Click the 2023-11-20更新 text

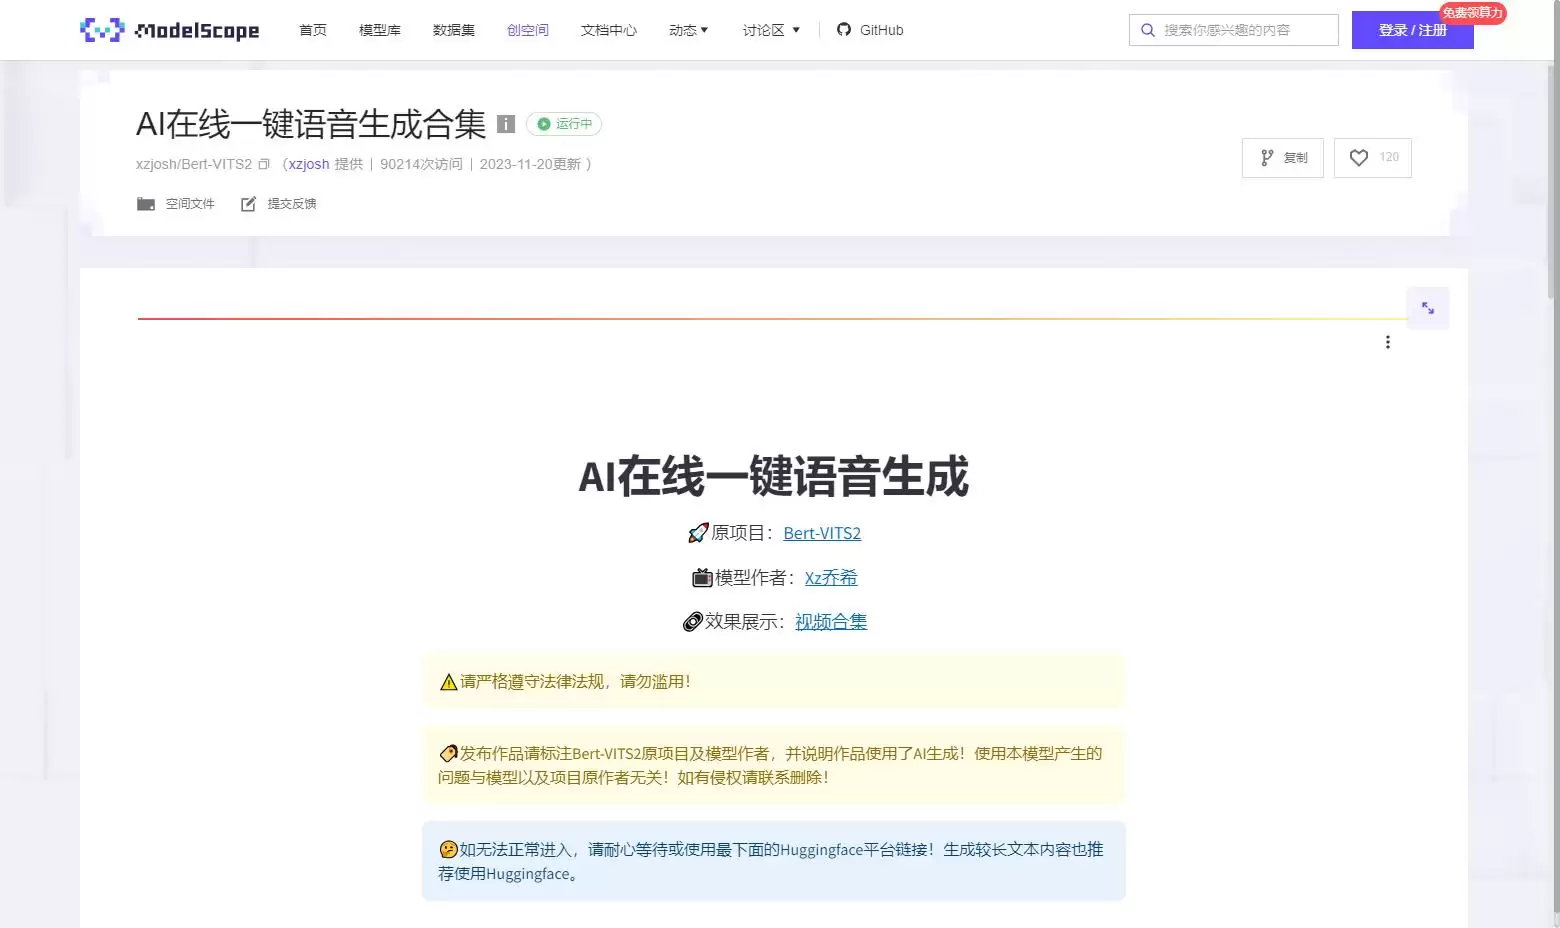pyautogui.click(x=530, y=164)
